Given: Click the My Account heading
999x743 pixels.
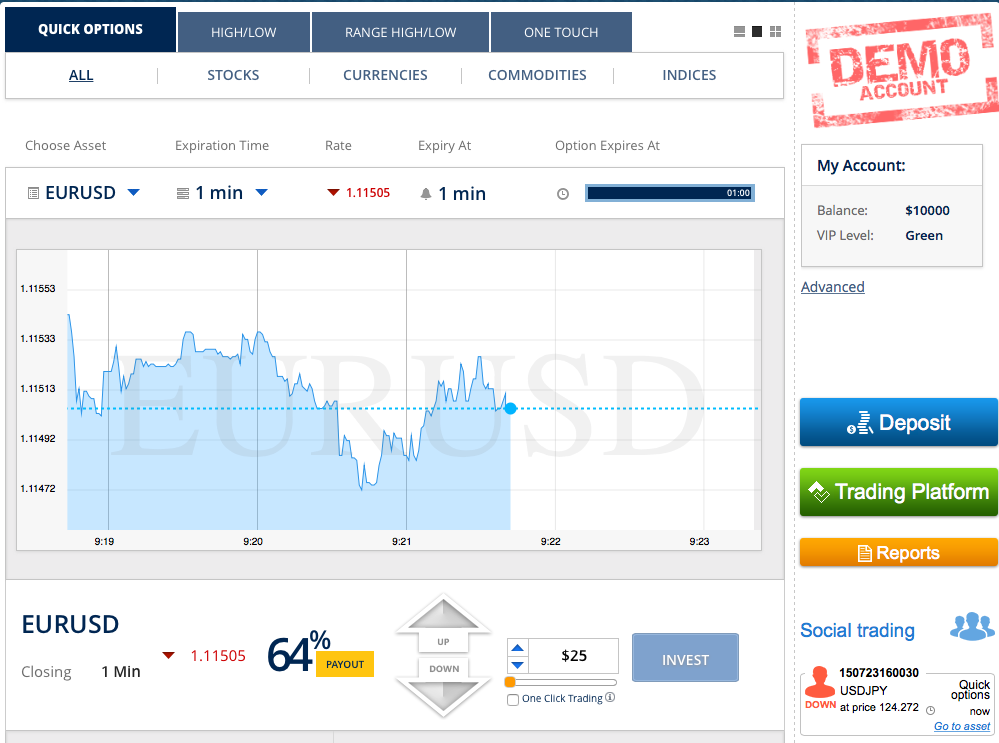Looking at the screenshot, I should (x=861, y=166).
